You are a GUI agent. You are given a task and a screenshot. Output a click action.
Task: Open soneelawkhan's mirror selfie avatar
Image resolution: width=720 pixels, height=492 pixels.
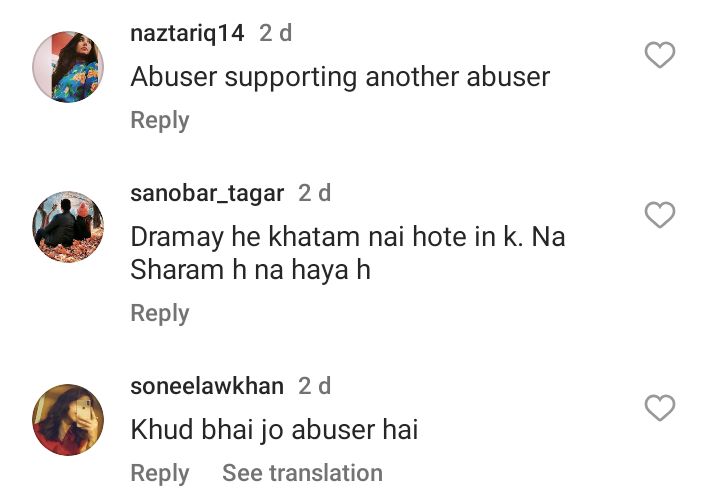coord(68,419)
